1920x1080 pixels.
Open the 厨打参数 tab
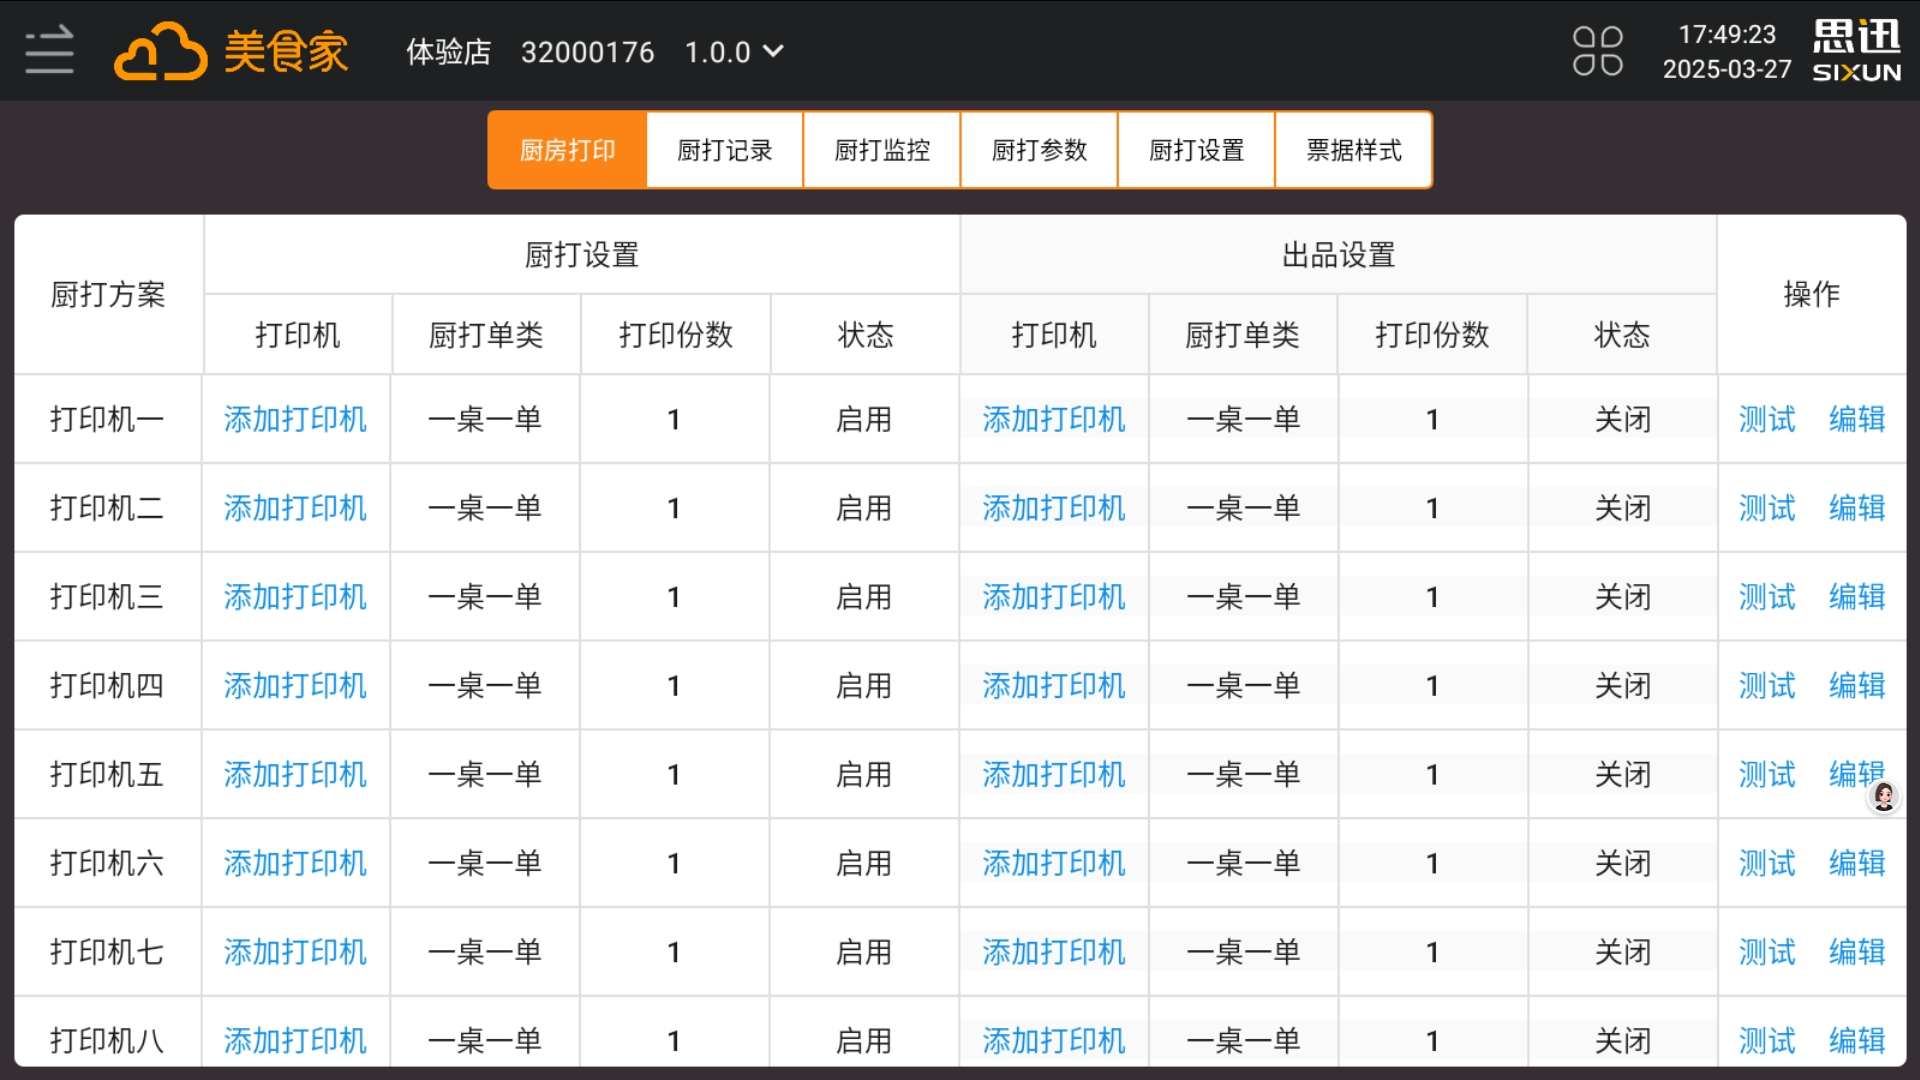click(1038, 149)
